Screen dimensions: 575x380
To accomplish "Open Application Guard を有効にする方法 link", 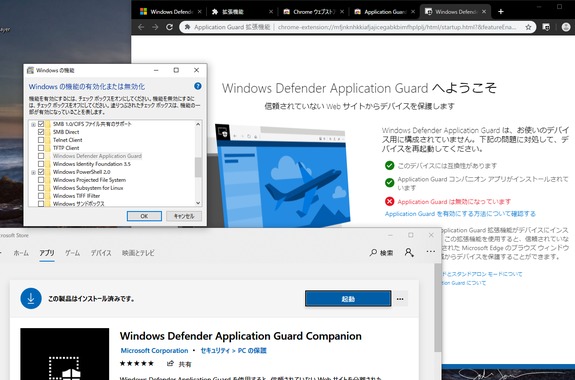I will point(460,213).
